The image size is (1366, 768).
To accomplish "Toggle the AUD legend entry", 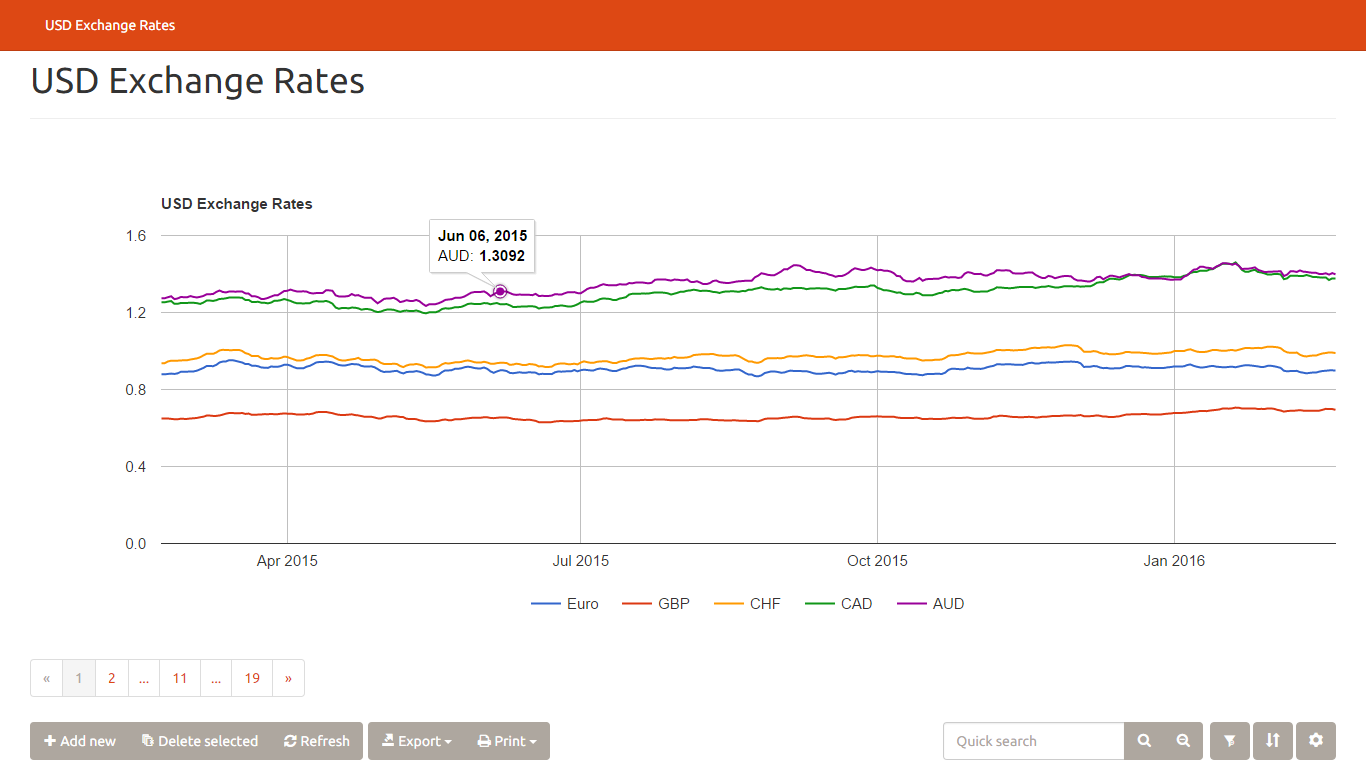I will click(x=932, y=604).
